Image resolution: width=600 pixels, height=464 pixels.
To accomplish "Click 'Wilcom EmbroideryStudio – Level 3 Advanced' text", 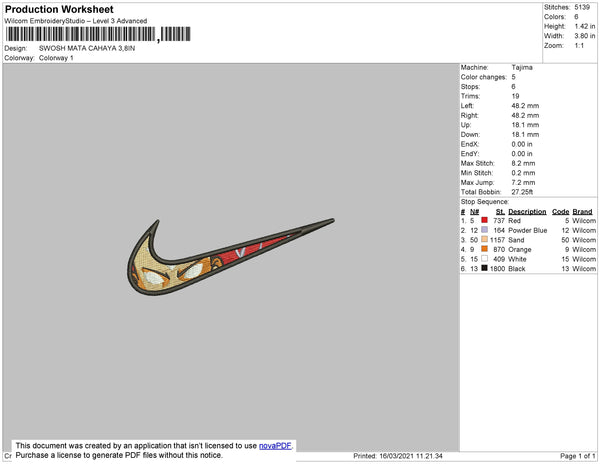I will tap(76, 21).
